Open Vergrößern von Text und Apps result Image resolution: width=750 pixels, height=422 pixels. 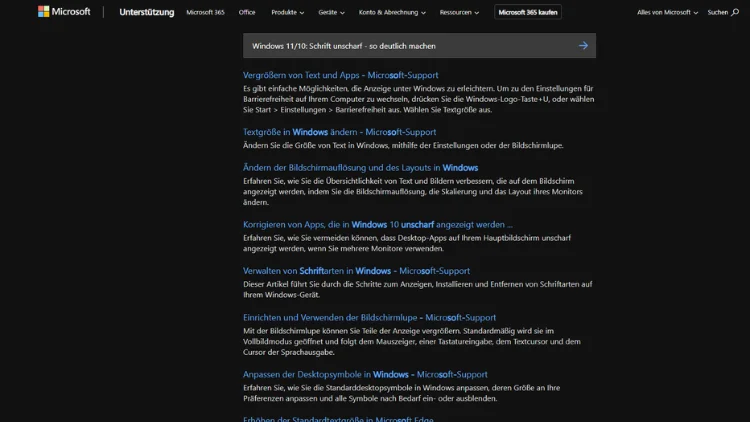click(x=341, y=75)
